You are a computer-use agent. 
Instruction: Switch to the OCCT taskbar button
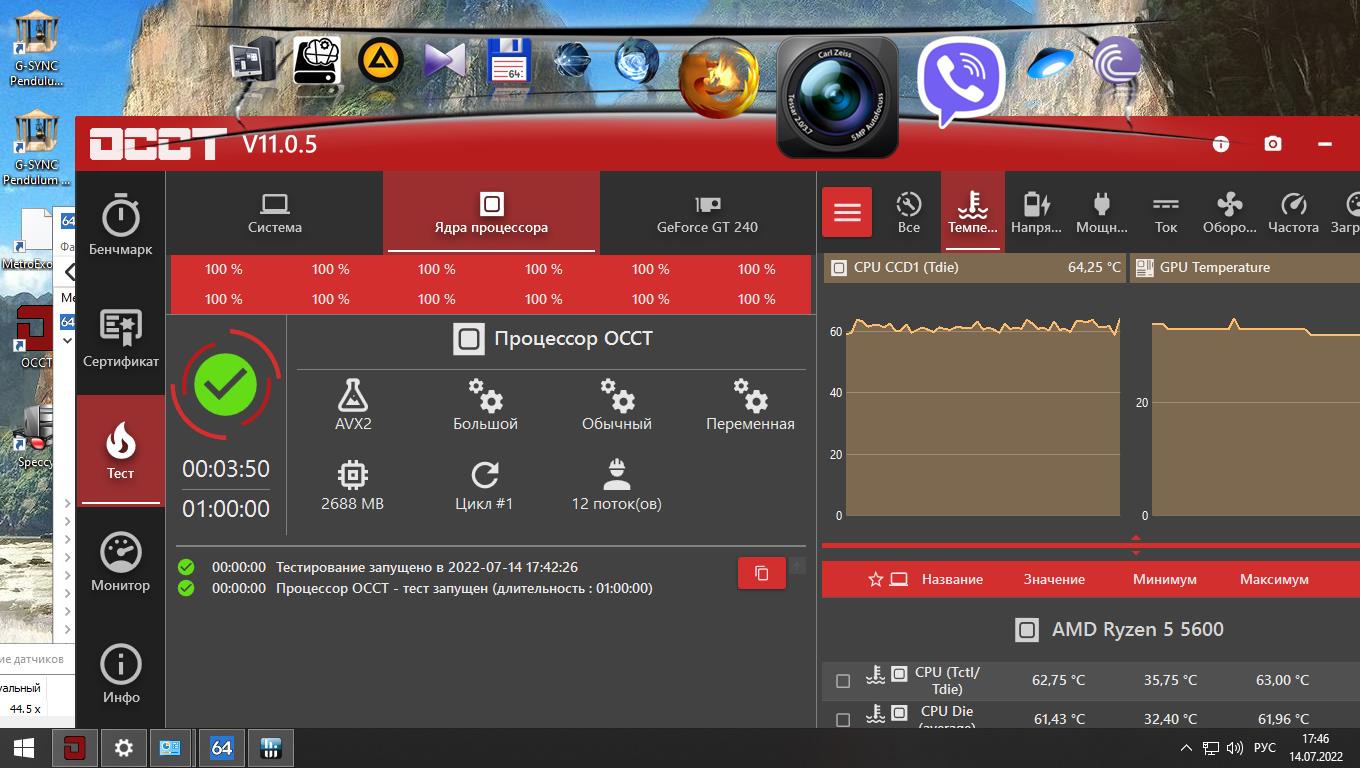(x=74, y=748)
